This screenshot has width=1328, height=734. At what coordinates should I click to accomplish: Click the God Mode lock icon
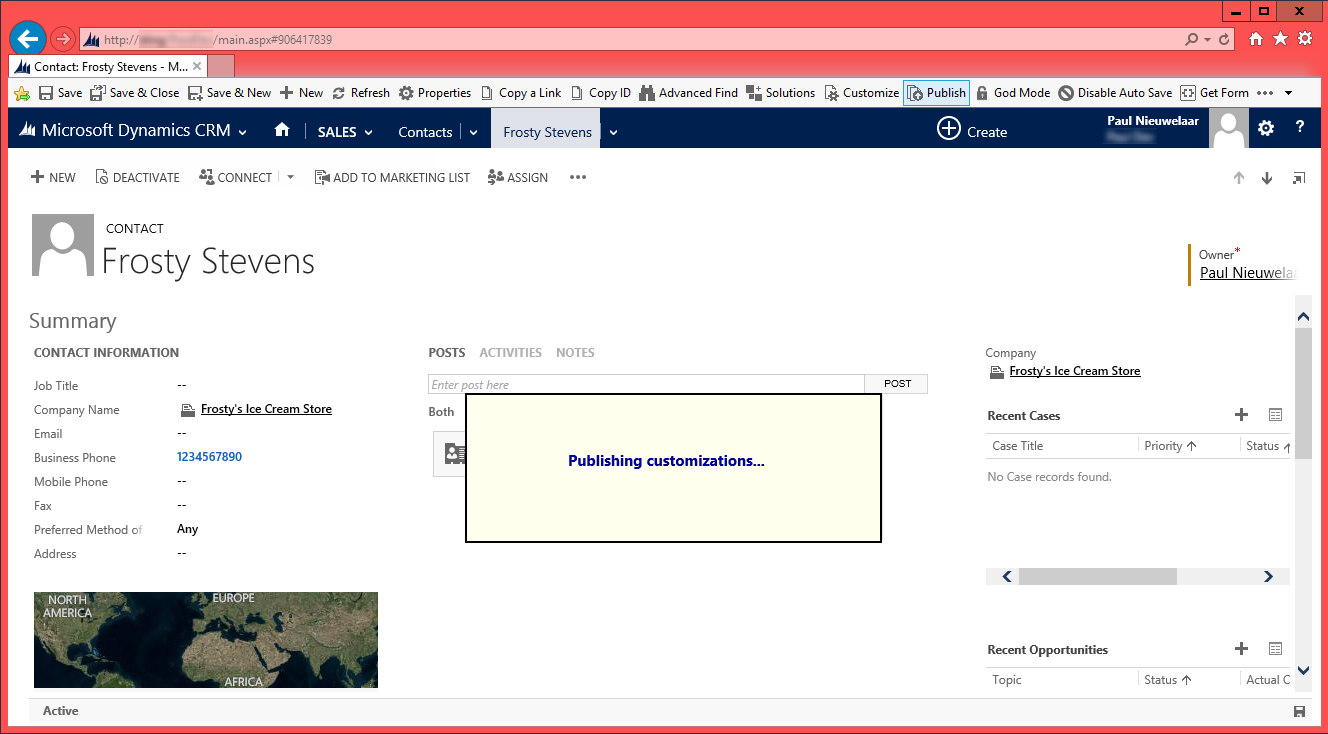pos(982,93)
